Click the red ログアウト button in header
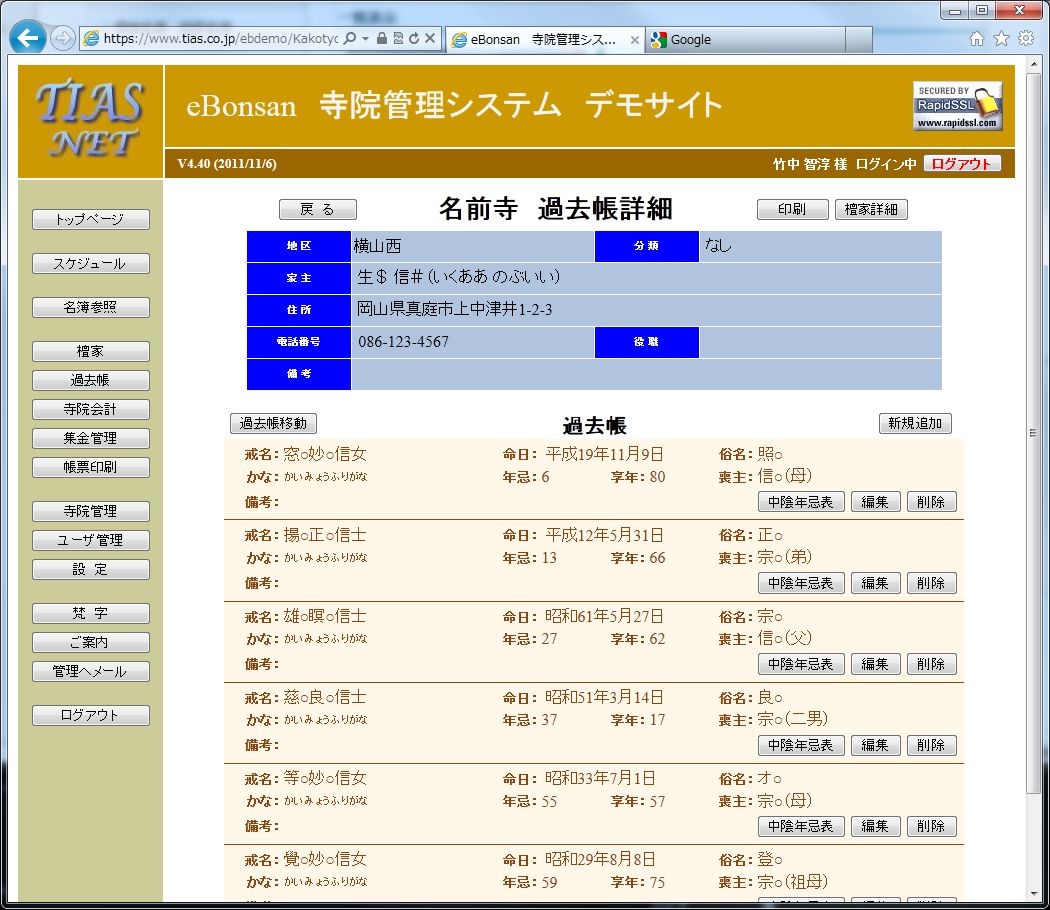The height and width of the screenshot is (910, 1050). (962, 163)
